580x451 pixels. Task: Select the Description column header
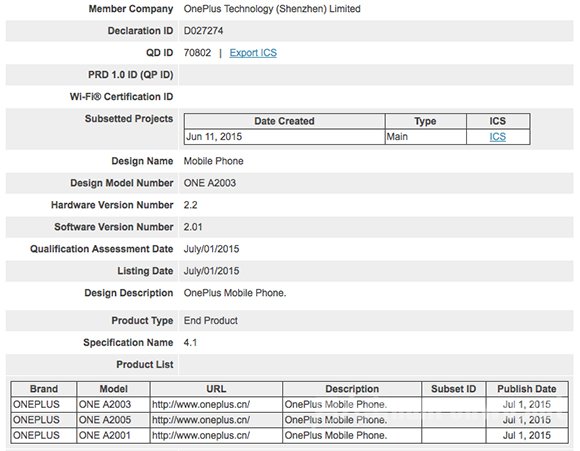[x=352, y=389]
